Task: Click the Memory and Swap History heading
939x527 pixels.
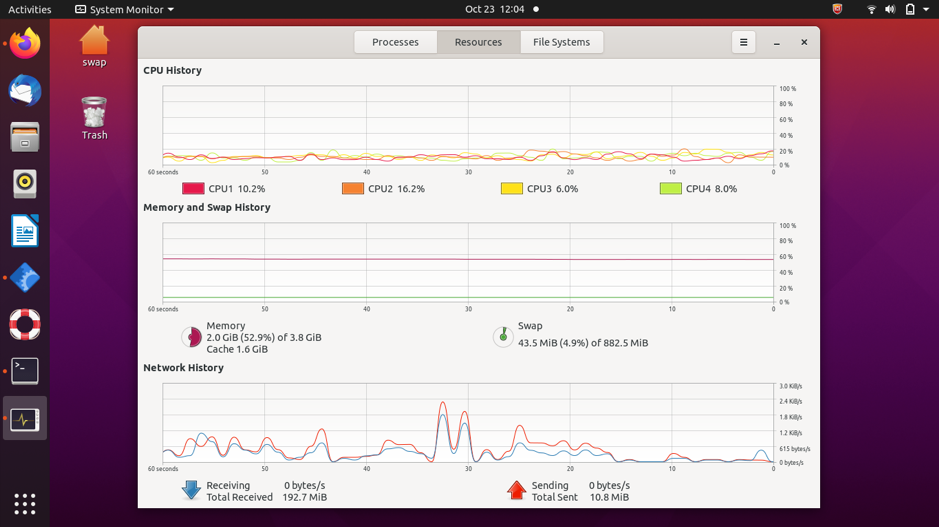Action: [207, 207]
